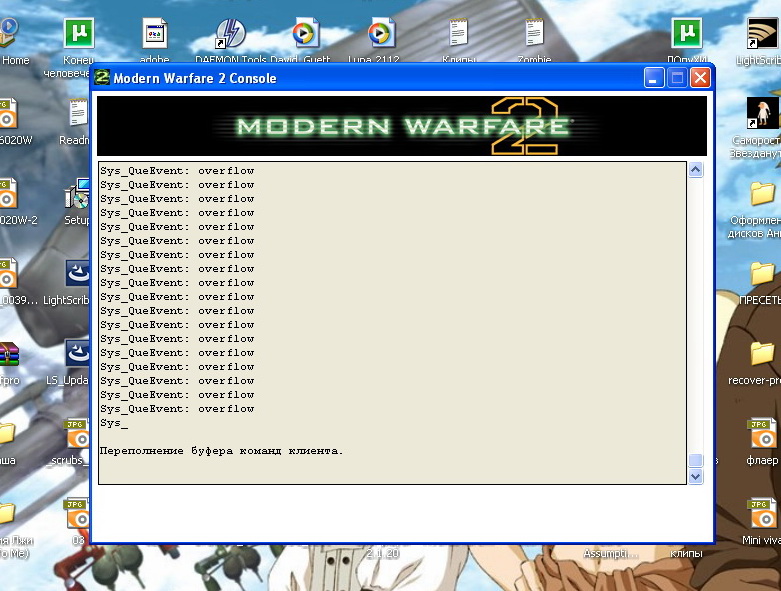This screenshot has width=781, height=591.
Task: Select the fpro WinRAR archive icon
Action: [9, 354]
